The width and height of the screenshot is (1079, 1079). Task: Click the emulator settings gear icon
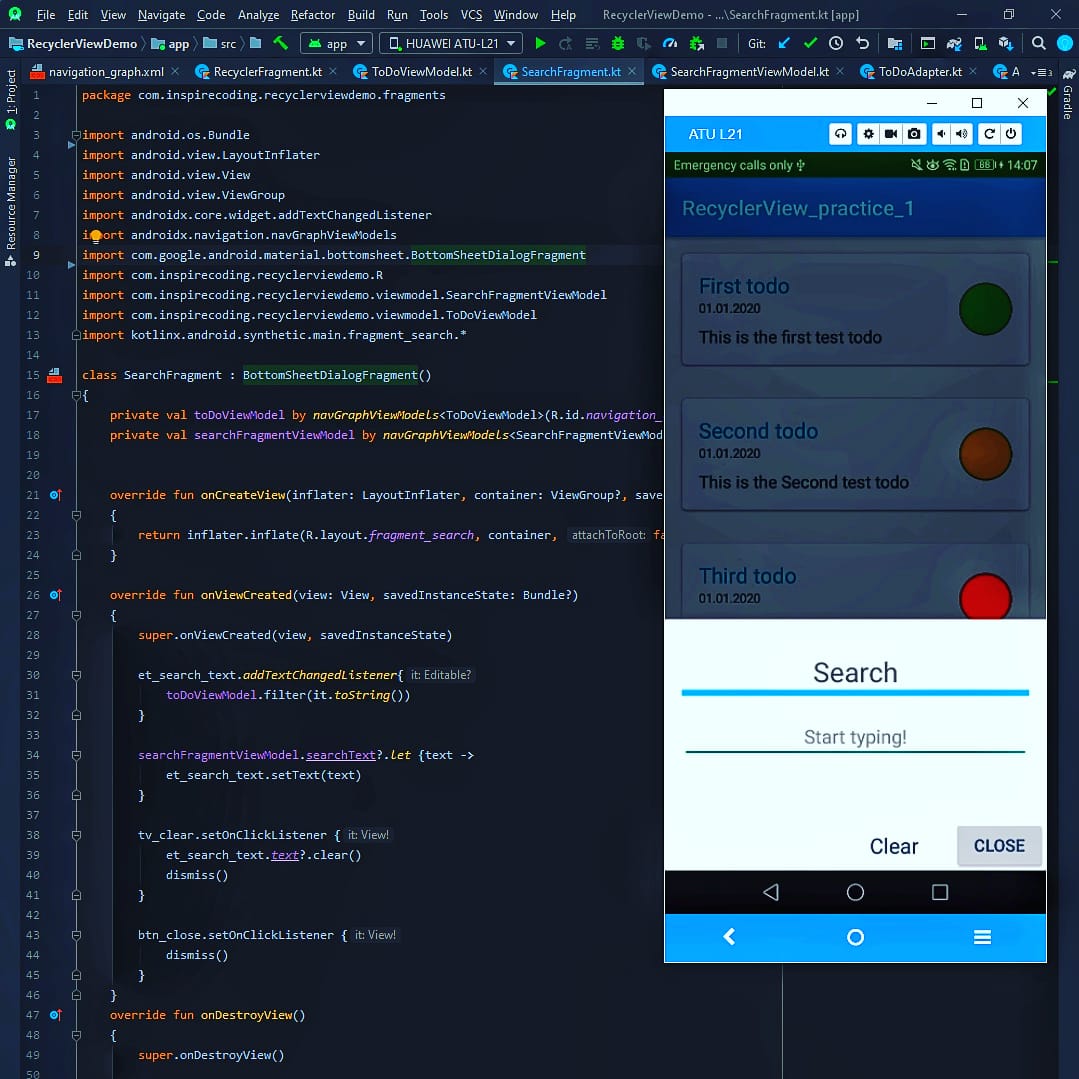click(868, 133)
